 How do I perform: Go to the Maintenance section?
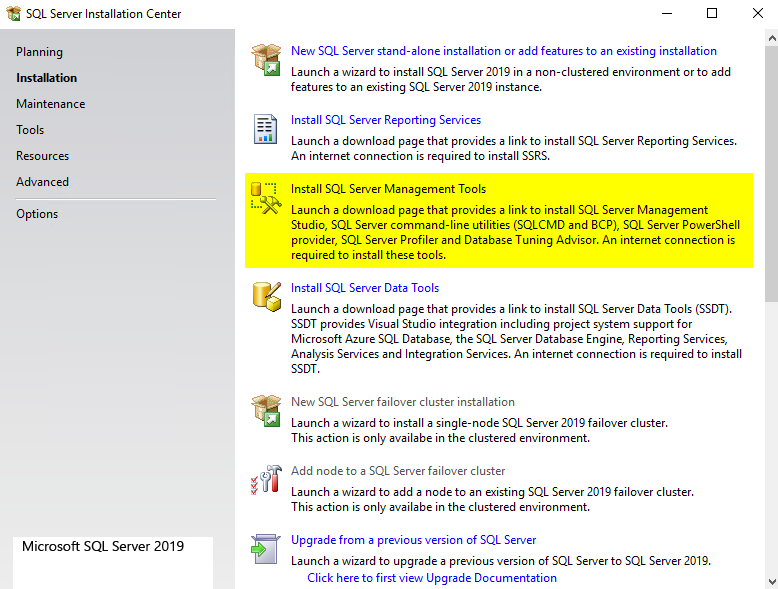pos(50,104)
